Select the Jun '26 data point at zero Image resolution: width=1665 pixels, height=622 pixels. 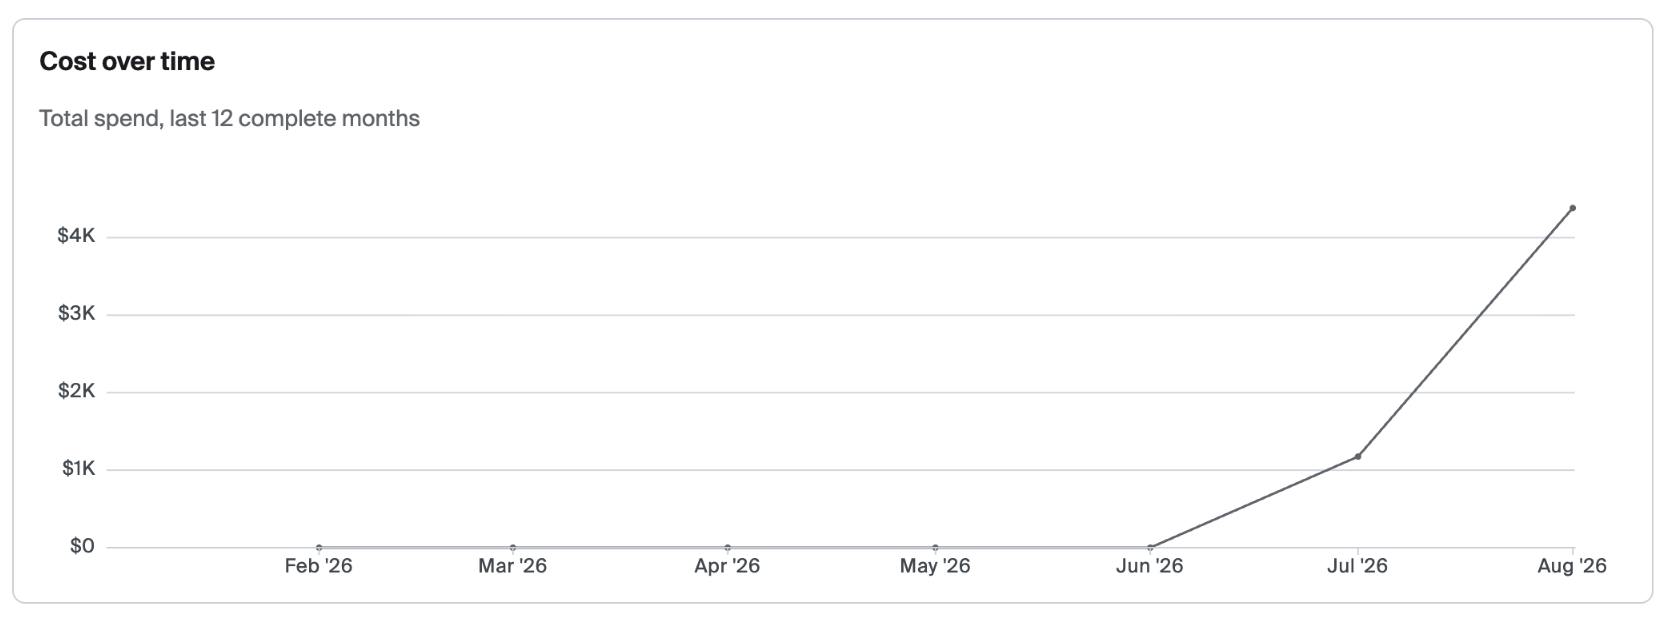(1150, 547)
